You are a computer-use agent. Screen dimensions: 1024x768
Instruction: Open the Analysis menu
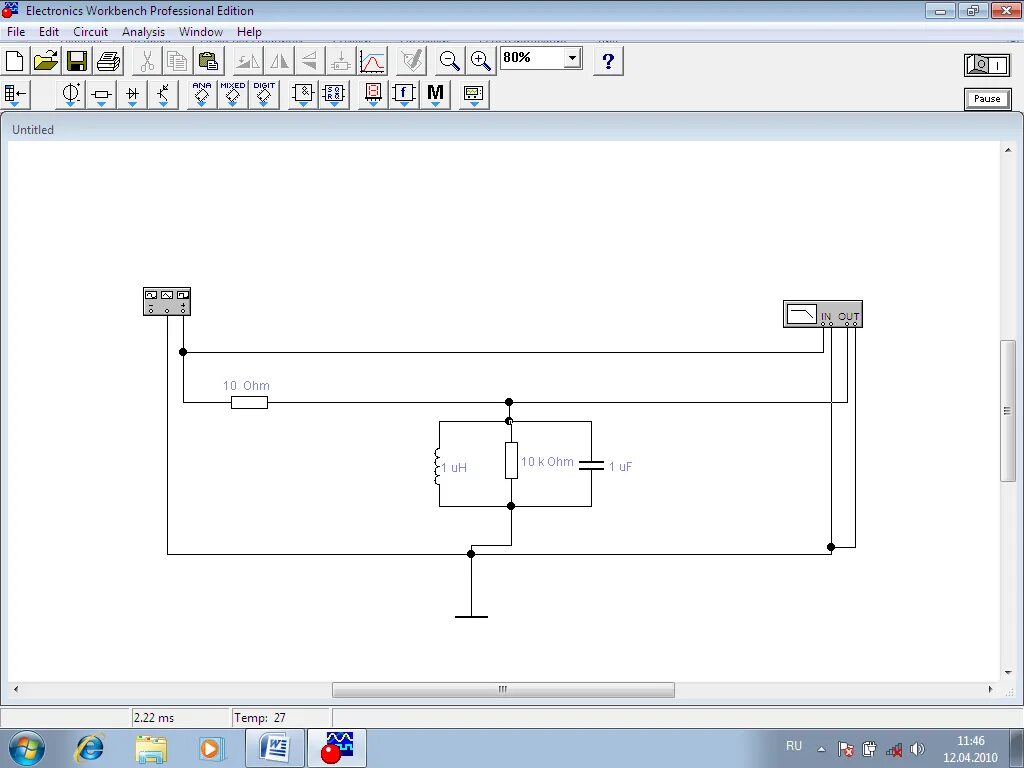point(143,31)
